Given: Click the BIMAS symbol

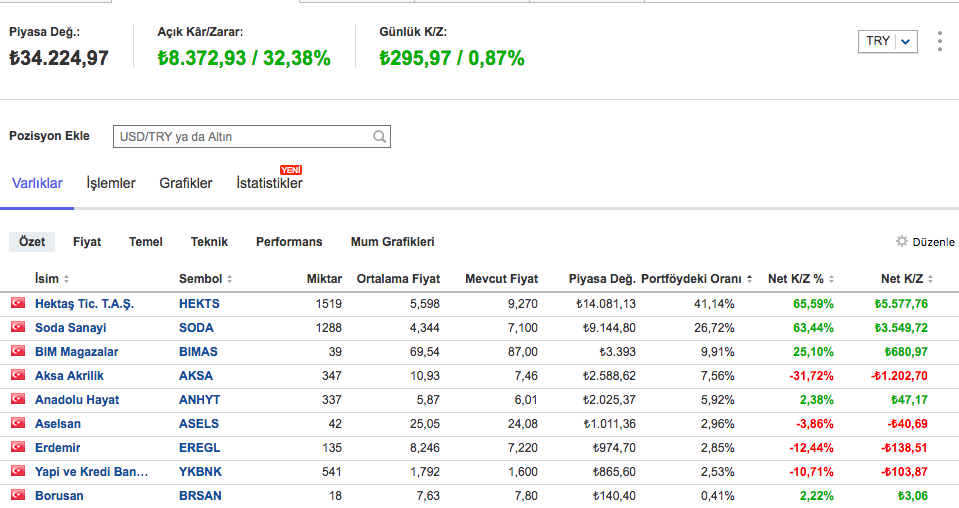Looking at the screenshot, I should point(198,352).
